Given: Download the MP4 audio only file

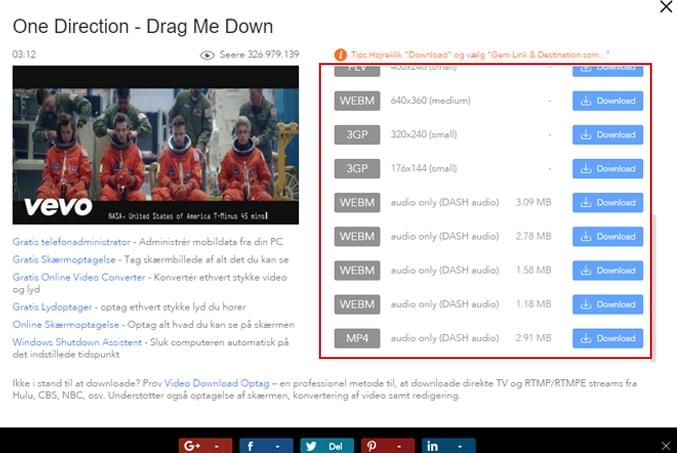Looking at the screenshot, I should (608, 338).
